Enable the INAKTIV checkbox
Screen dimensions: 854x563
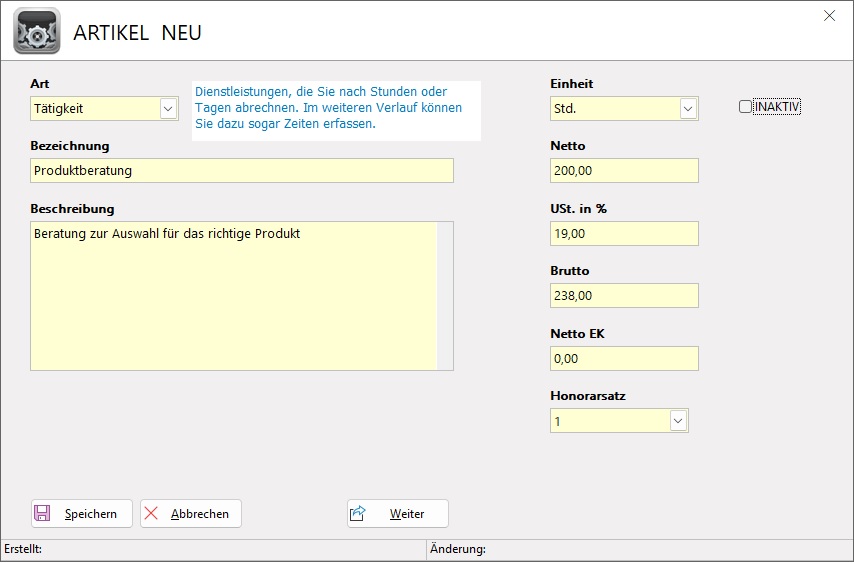click(745, 107)
